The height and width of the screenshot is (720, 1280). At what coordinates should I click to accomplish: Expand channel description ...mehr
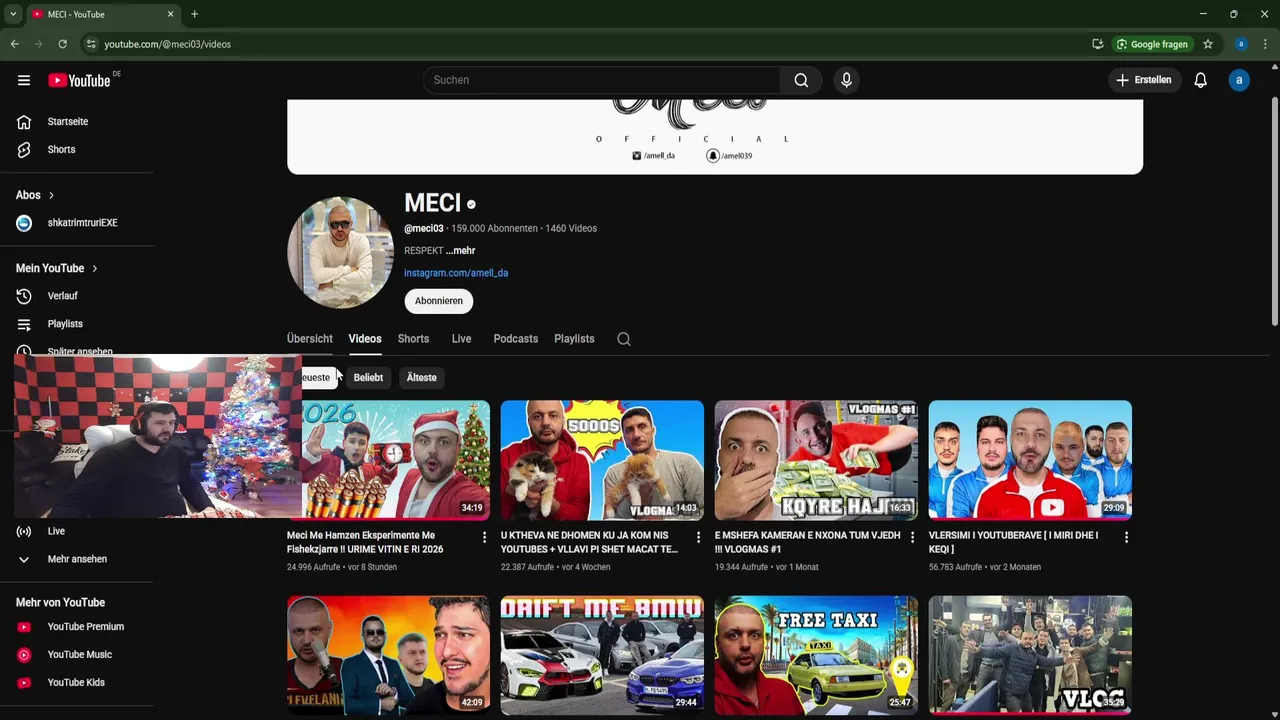click(460, 251)
